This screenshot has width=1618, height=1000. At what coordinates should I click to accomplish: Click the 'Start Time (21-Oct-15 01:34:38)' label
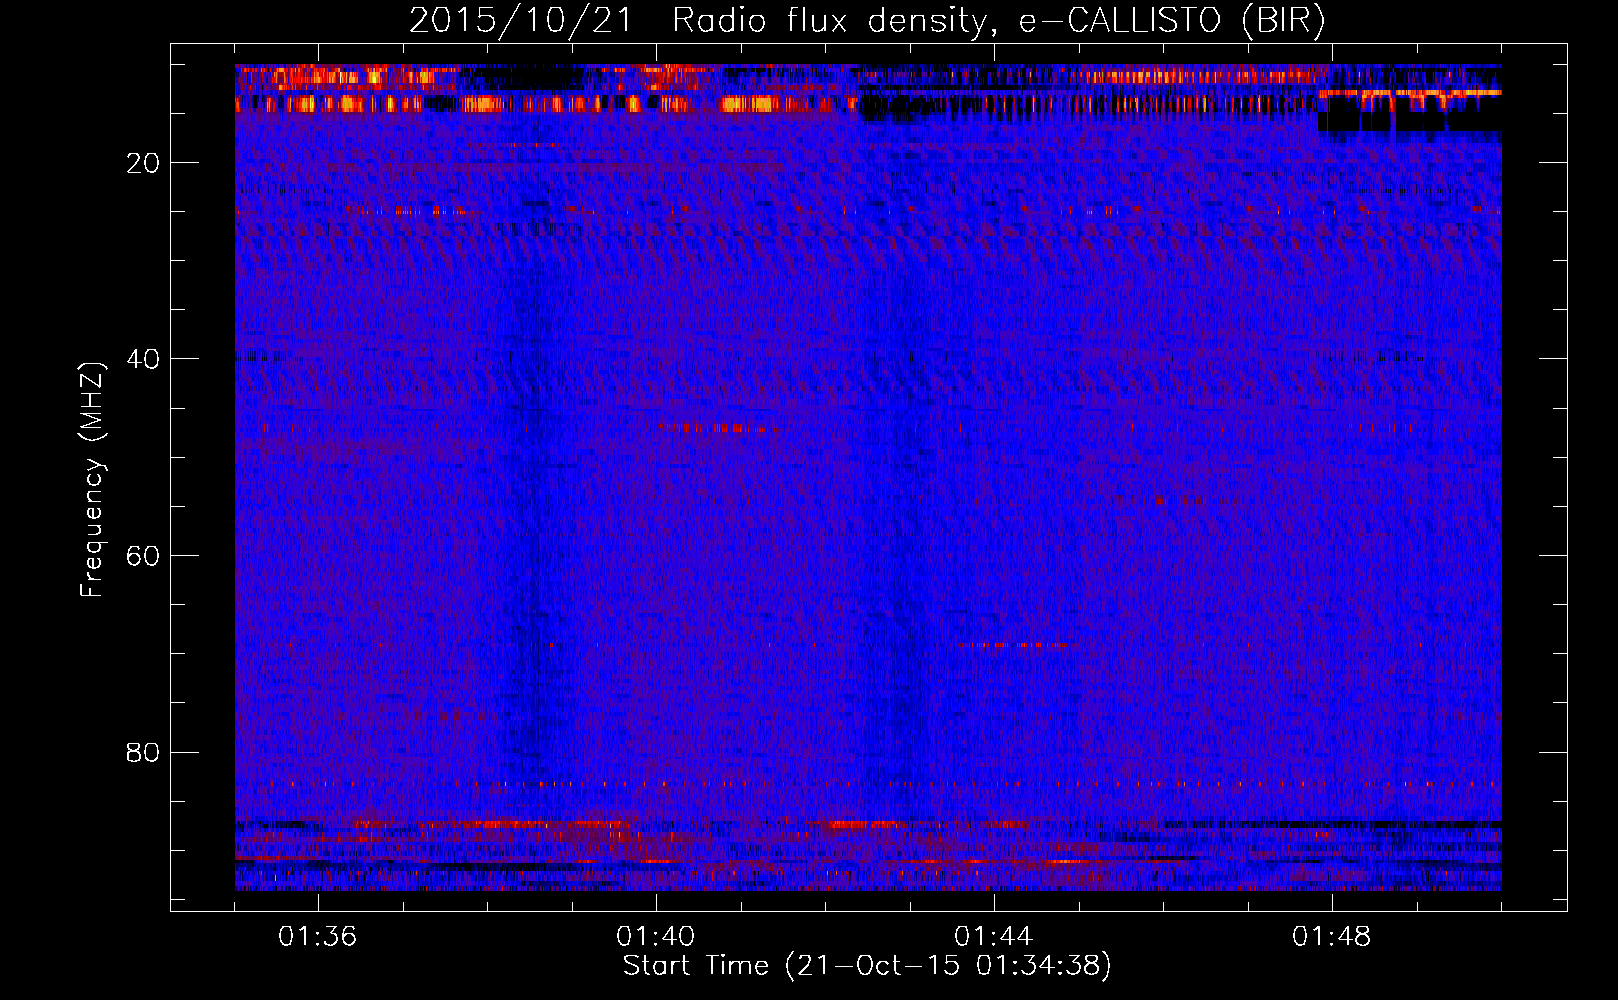point(867,966)
